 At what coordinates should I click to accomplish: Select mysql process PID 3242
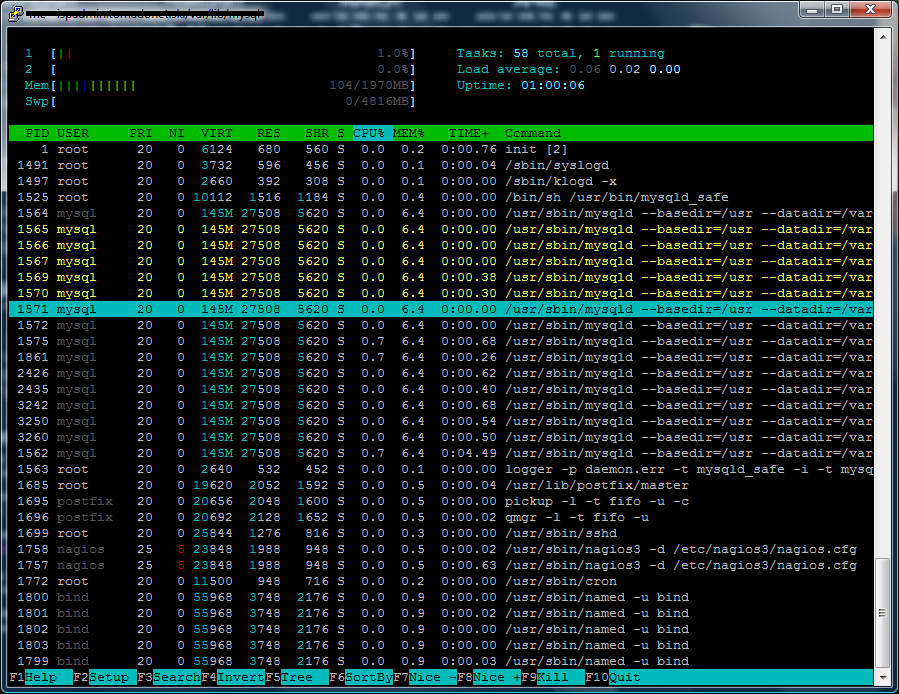(x=441, y=406)
